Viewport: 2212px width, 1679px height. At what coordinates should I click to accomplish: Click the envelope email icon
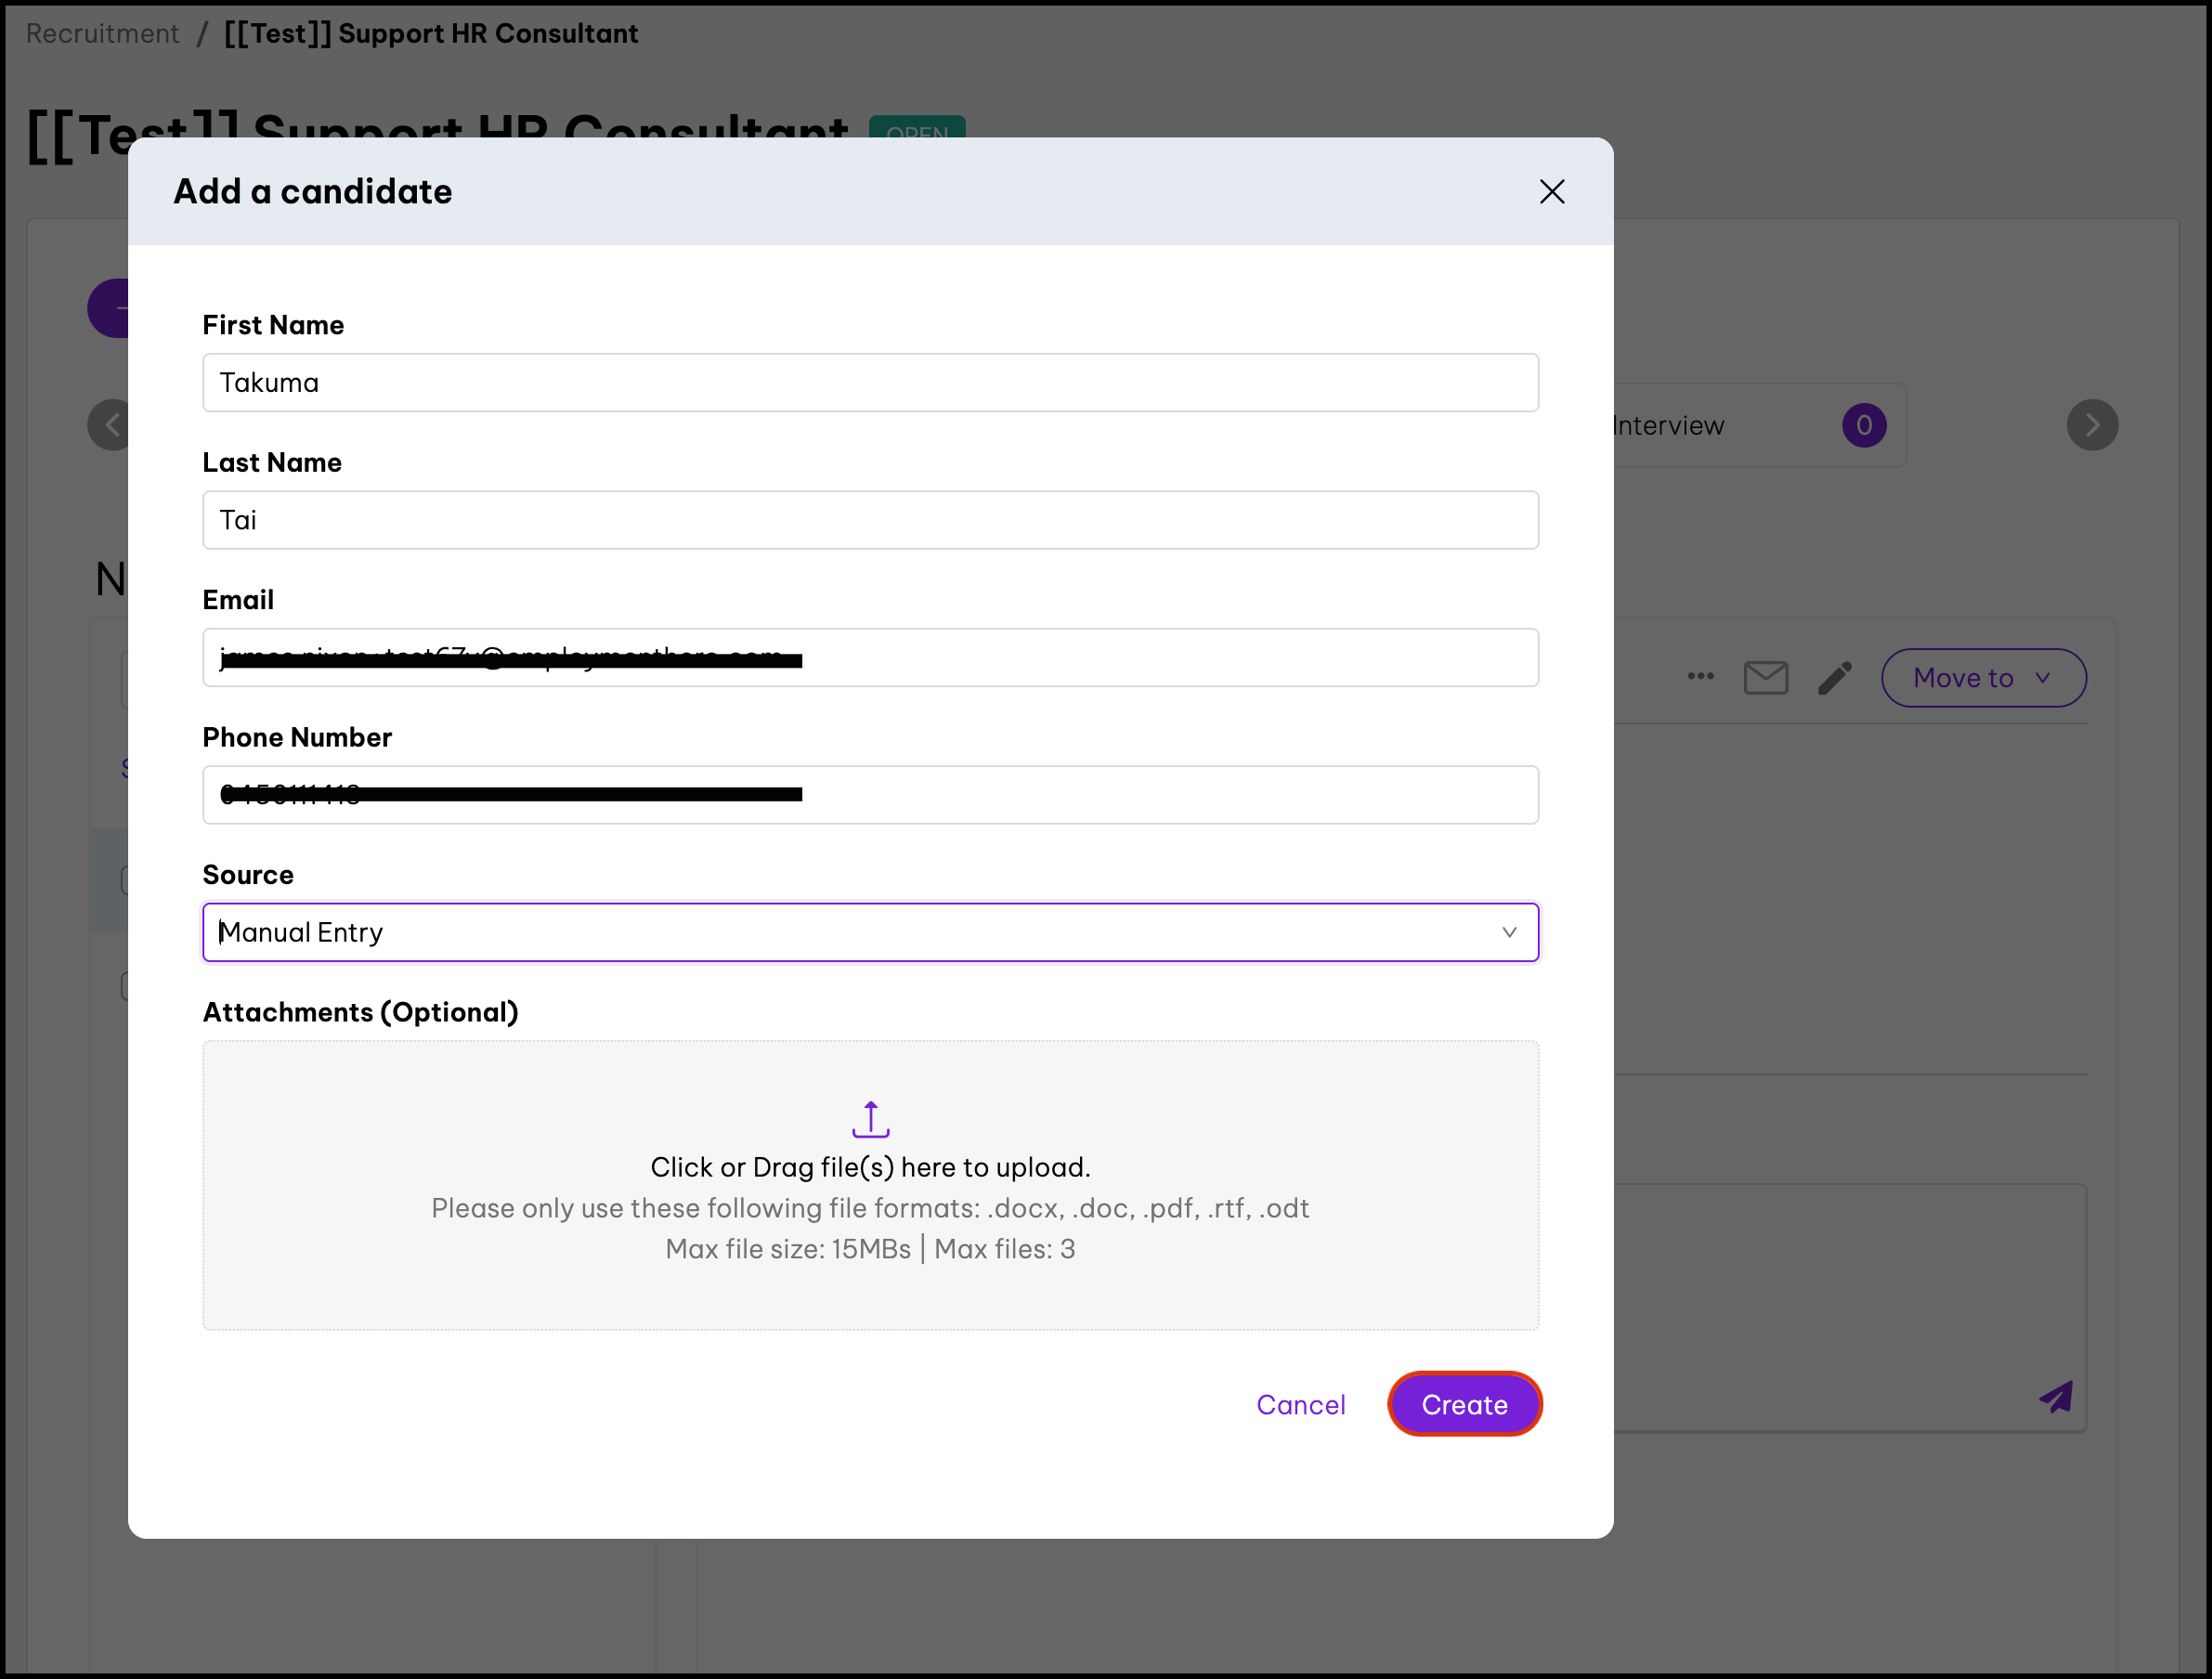click(1765, 678)
